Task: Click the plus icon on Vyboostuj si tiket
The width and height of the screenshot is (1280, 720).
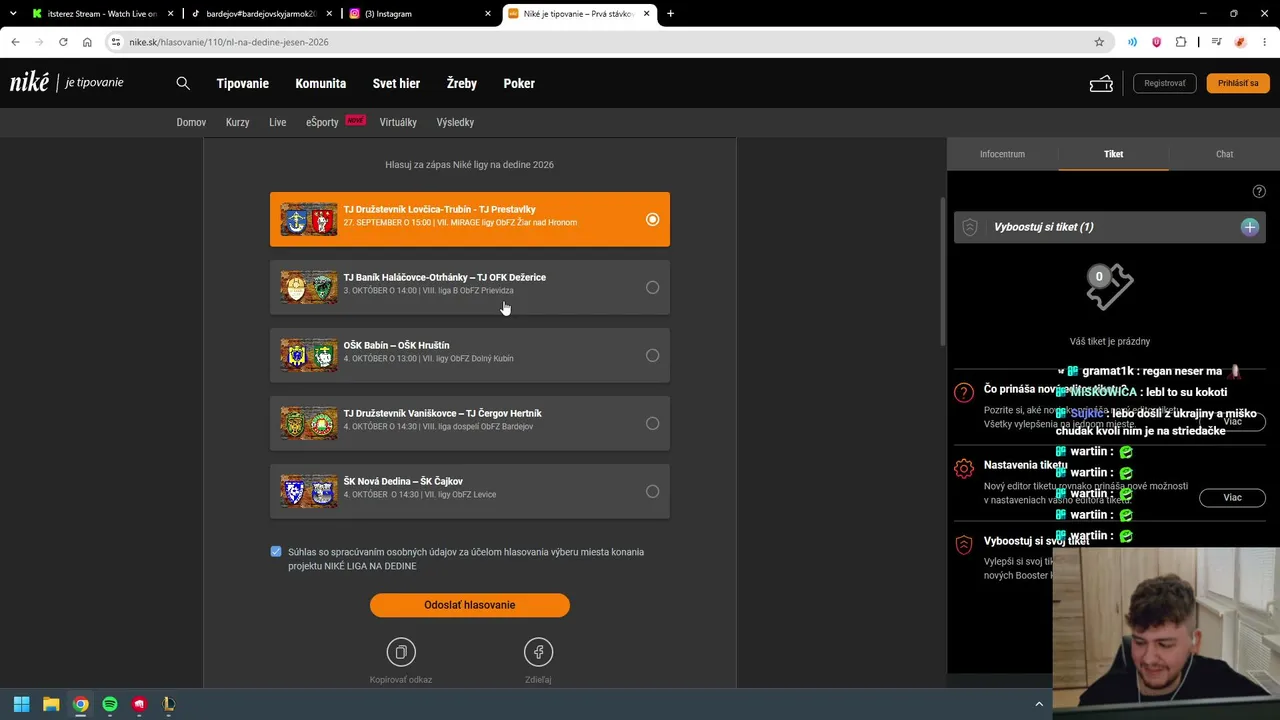Action: click(1249, 227)
